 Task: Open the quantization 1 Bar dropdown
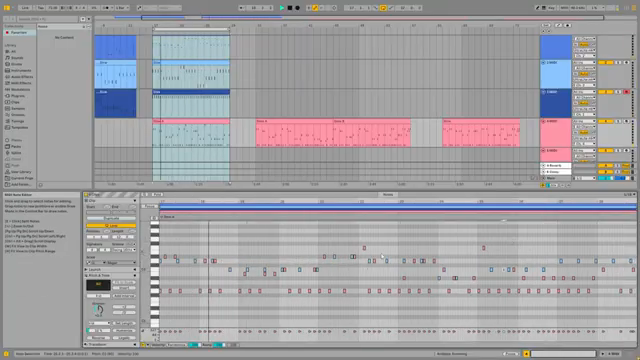click(x=122, y=8)
